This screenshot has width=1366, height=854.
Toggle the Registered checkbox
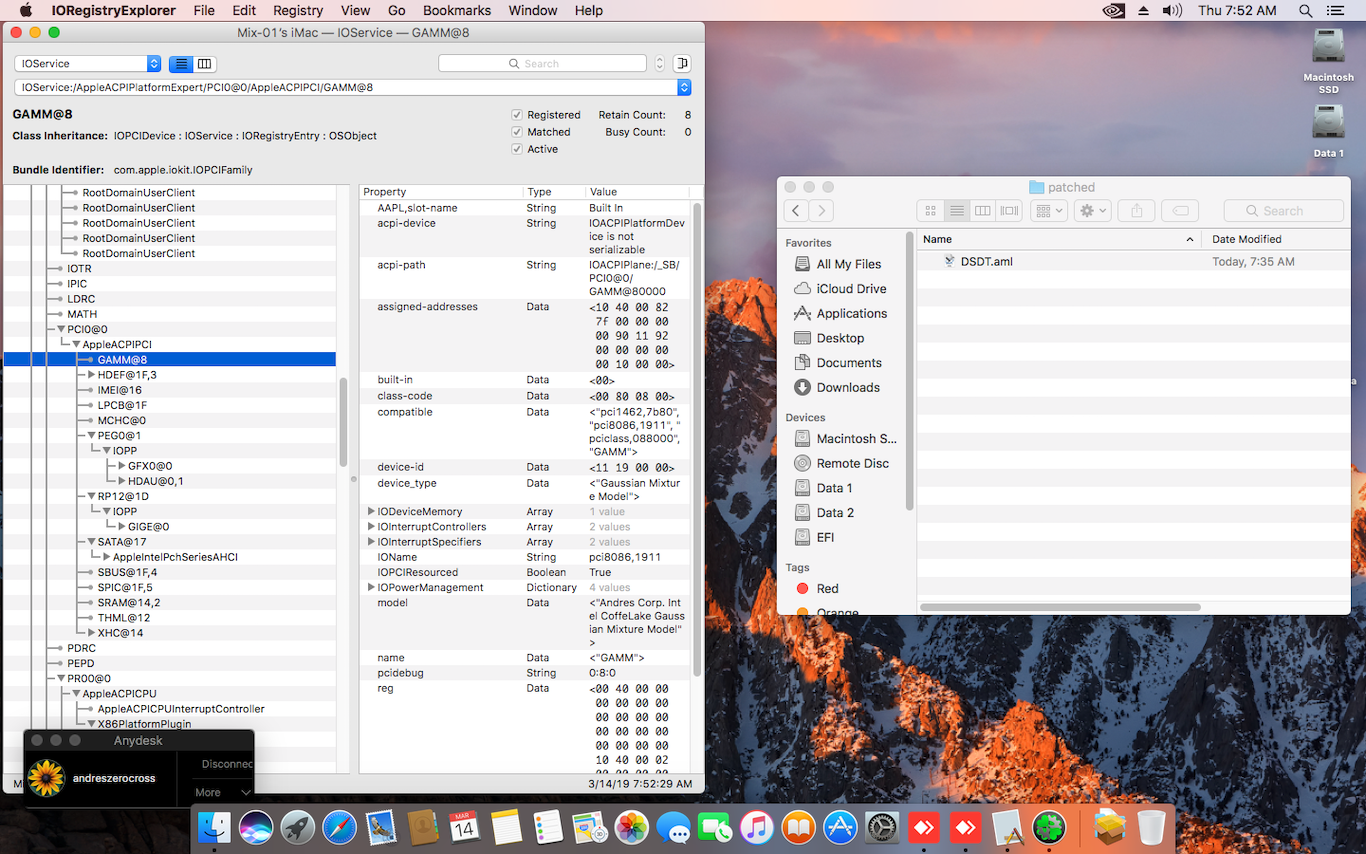517,115
